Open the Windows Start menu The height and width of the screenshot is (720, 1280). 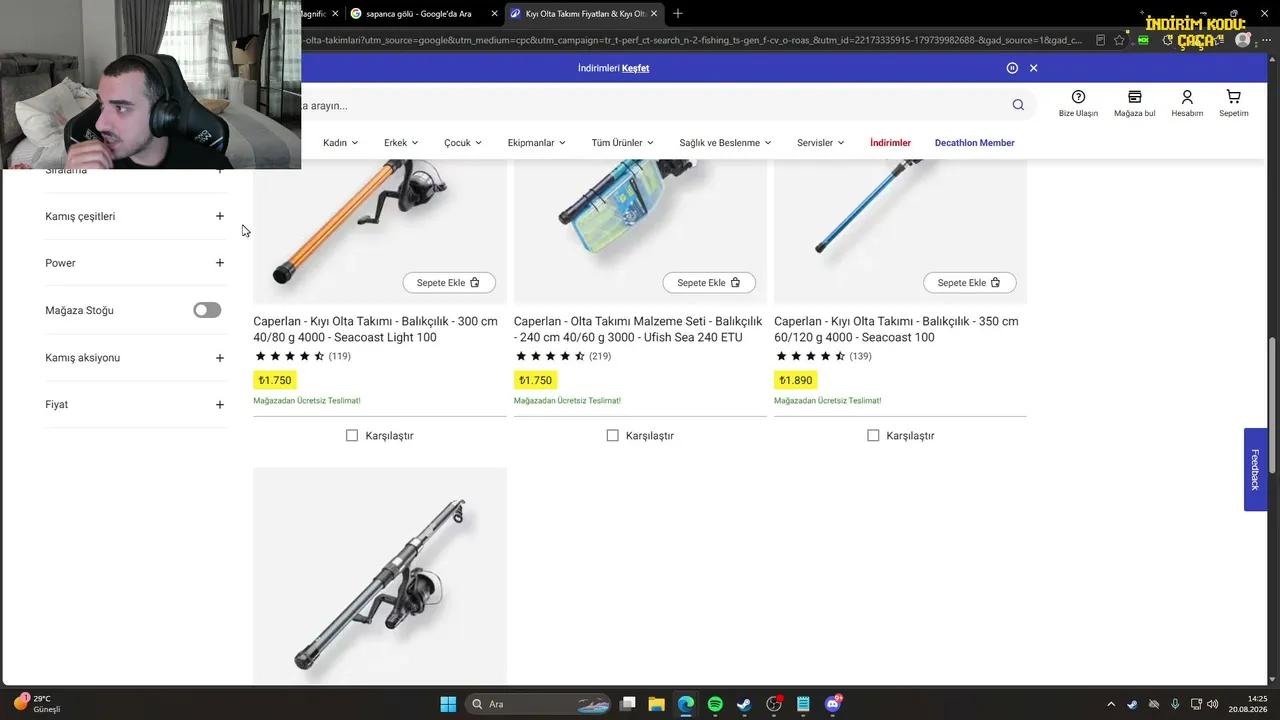point(448,704)
